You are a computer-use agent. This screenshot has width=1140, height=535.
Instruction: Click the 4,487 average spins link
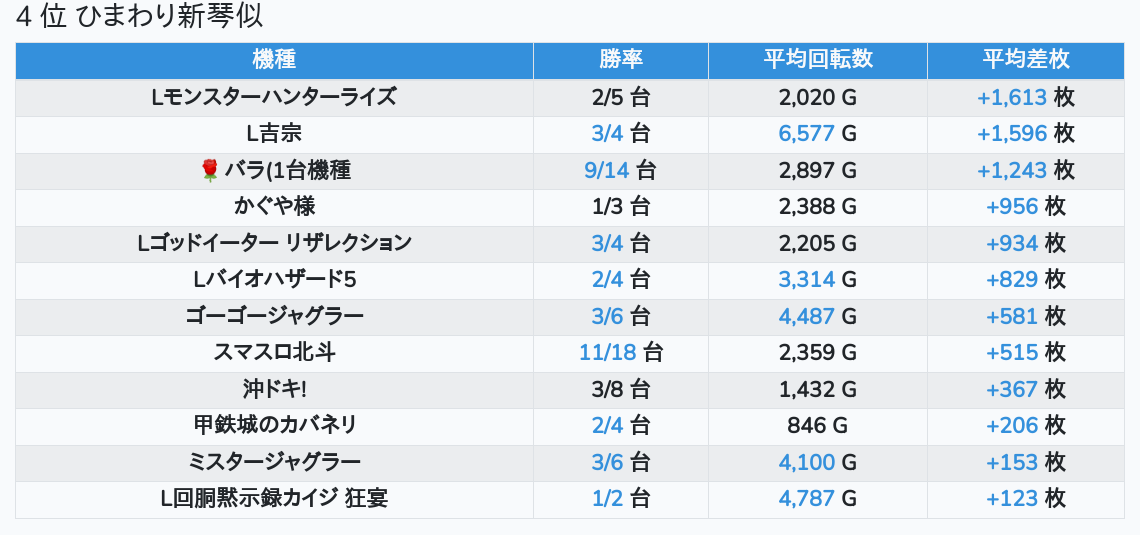coord(806,316)
